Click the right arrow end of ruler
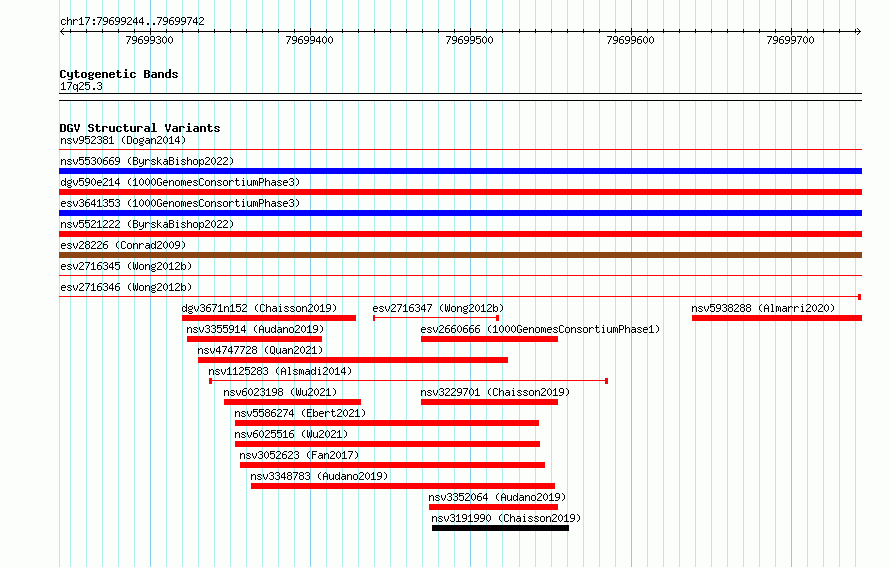890x567 pixels. pos(859,31)
